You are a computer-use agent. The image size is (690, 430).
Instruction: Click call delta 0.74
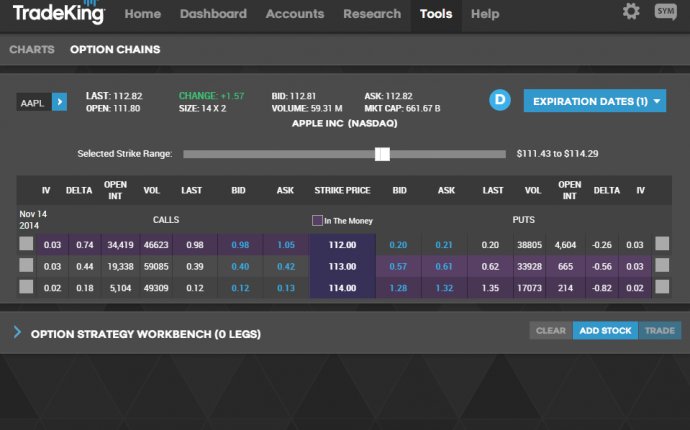pos(84,245)
